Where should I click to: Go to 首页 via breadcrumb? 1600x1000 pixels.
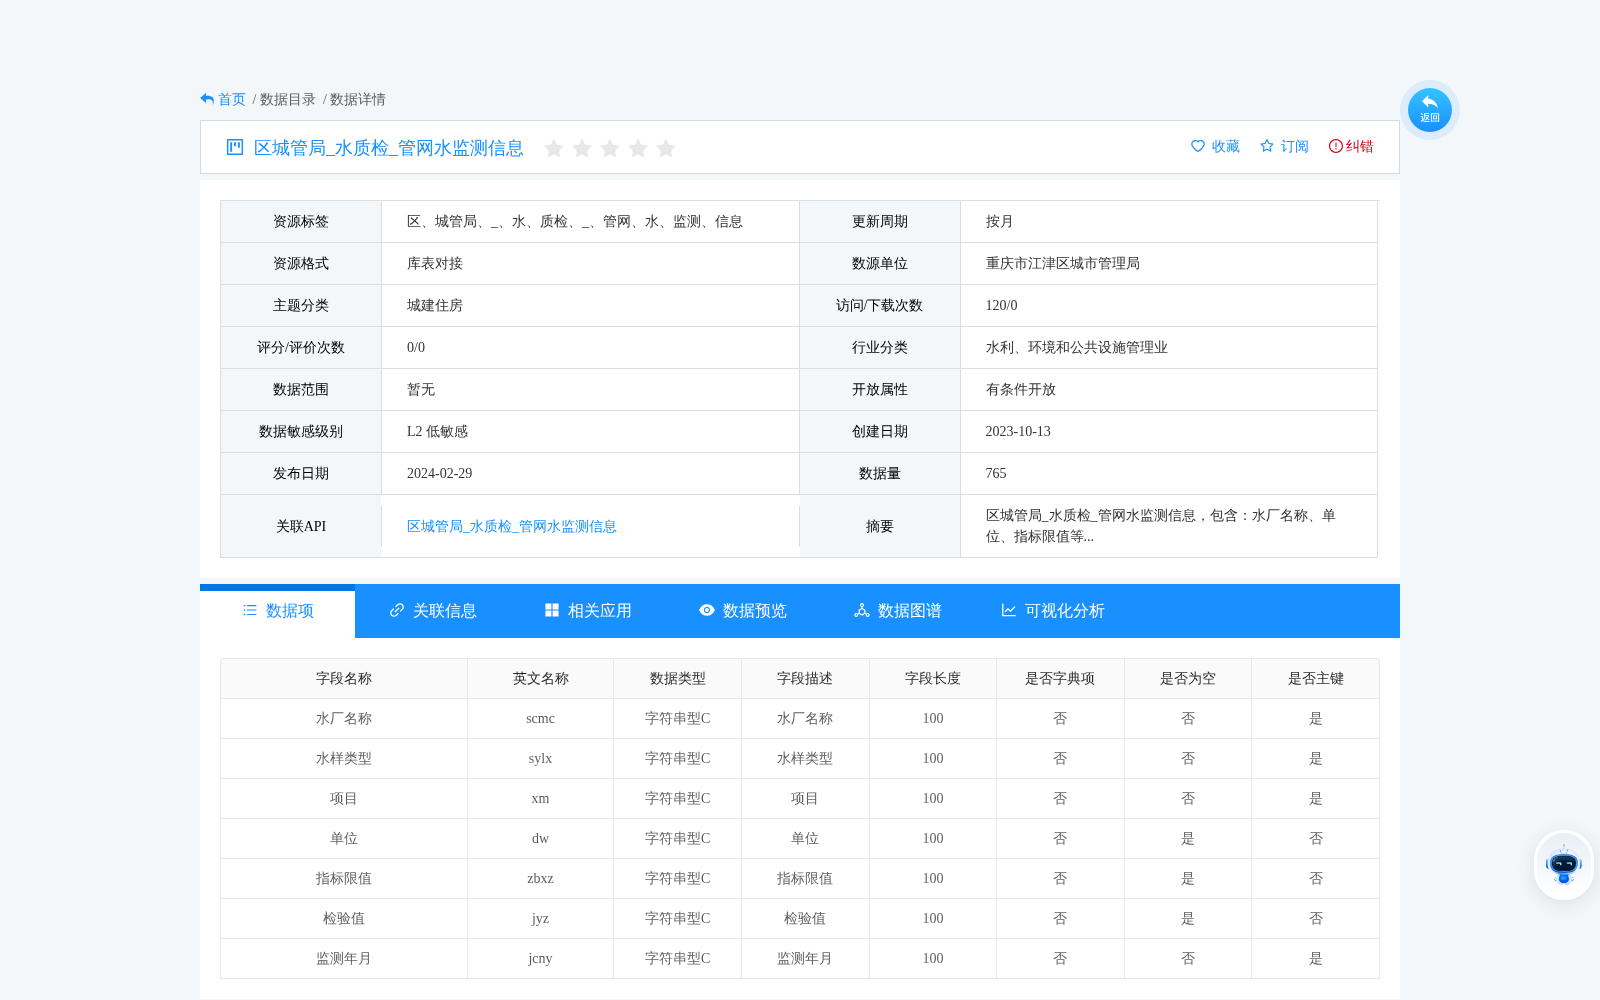tap(232, 99)
